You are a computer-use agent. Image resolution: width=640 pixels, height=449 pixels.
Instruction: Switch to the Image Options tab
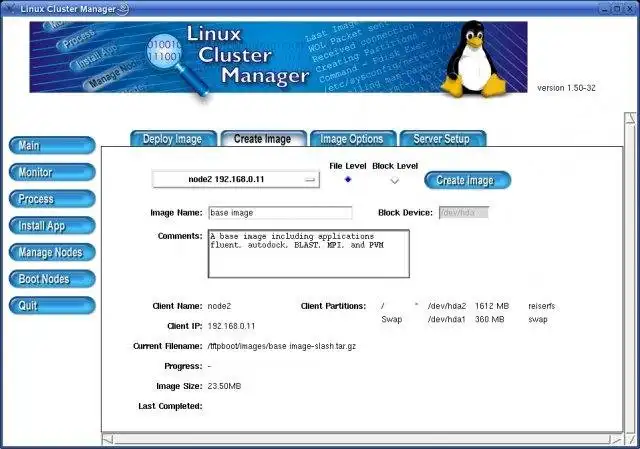pyautogui.click(x=353, y=139)
